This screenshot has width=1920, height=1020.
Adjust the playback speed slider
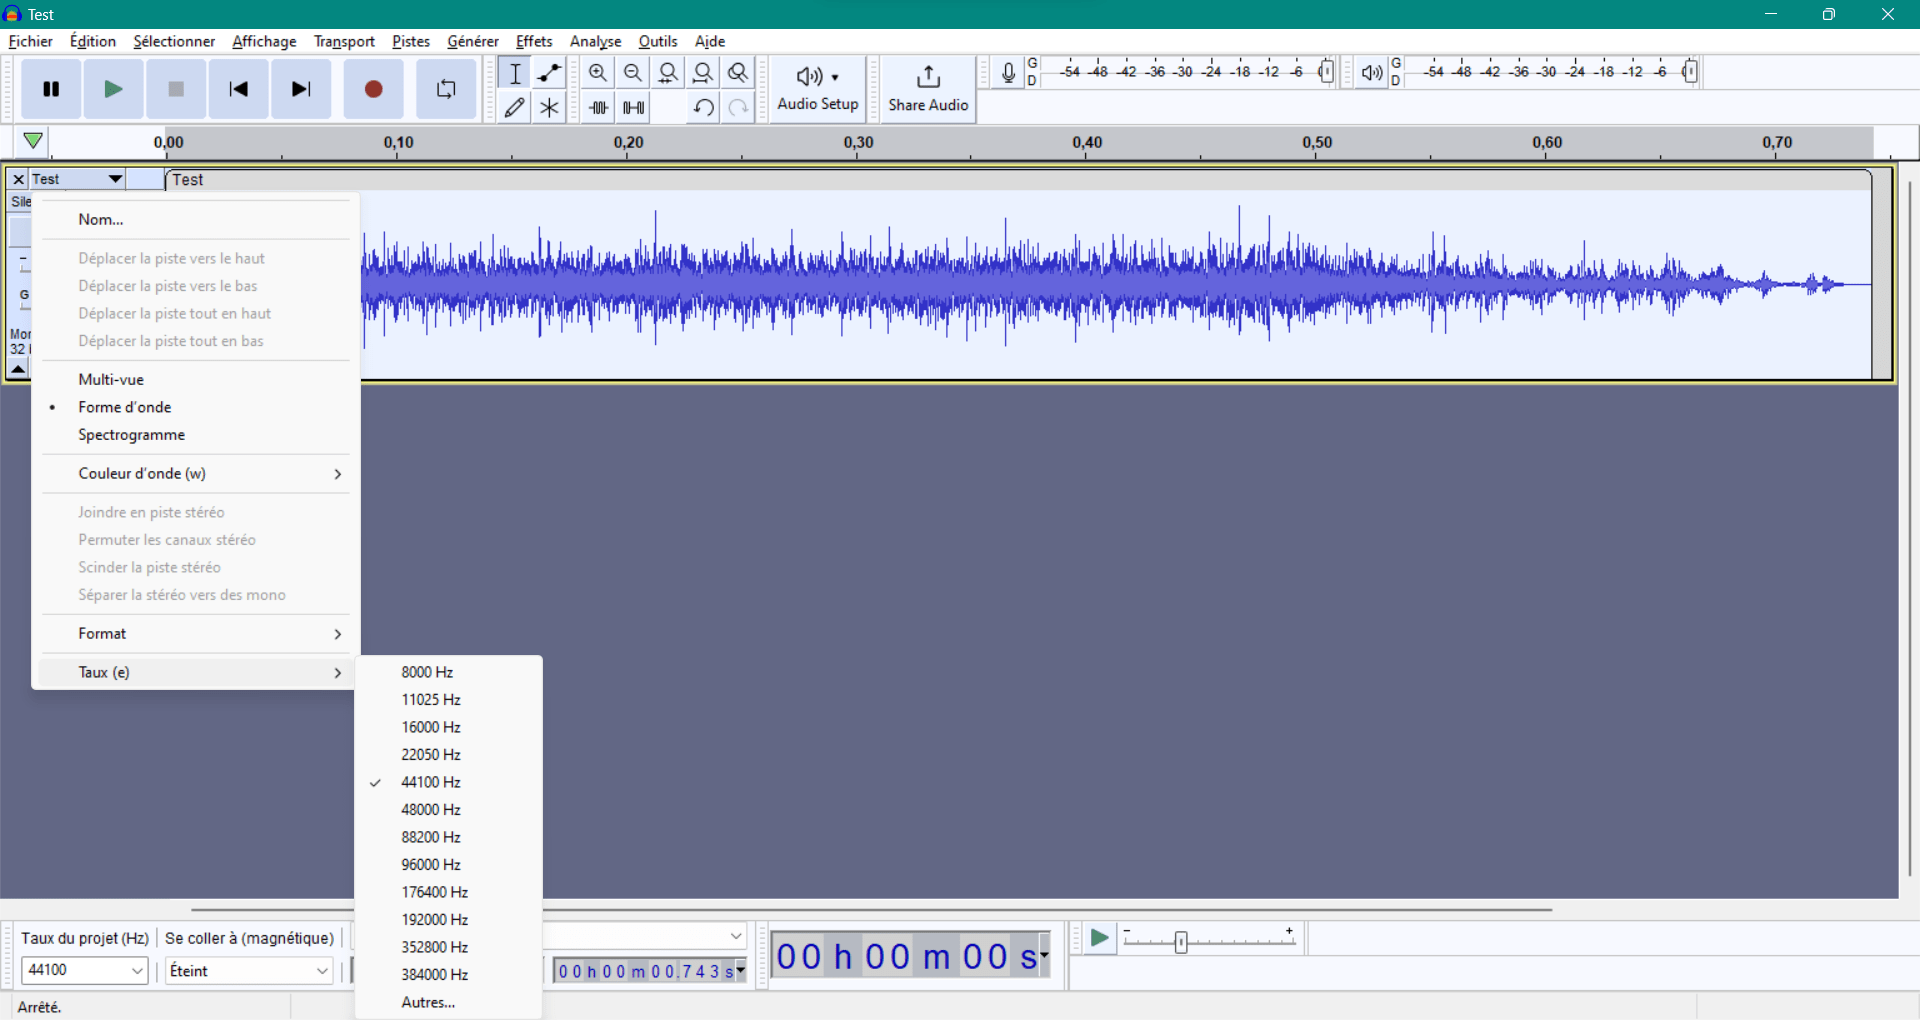(1181, 942)
